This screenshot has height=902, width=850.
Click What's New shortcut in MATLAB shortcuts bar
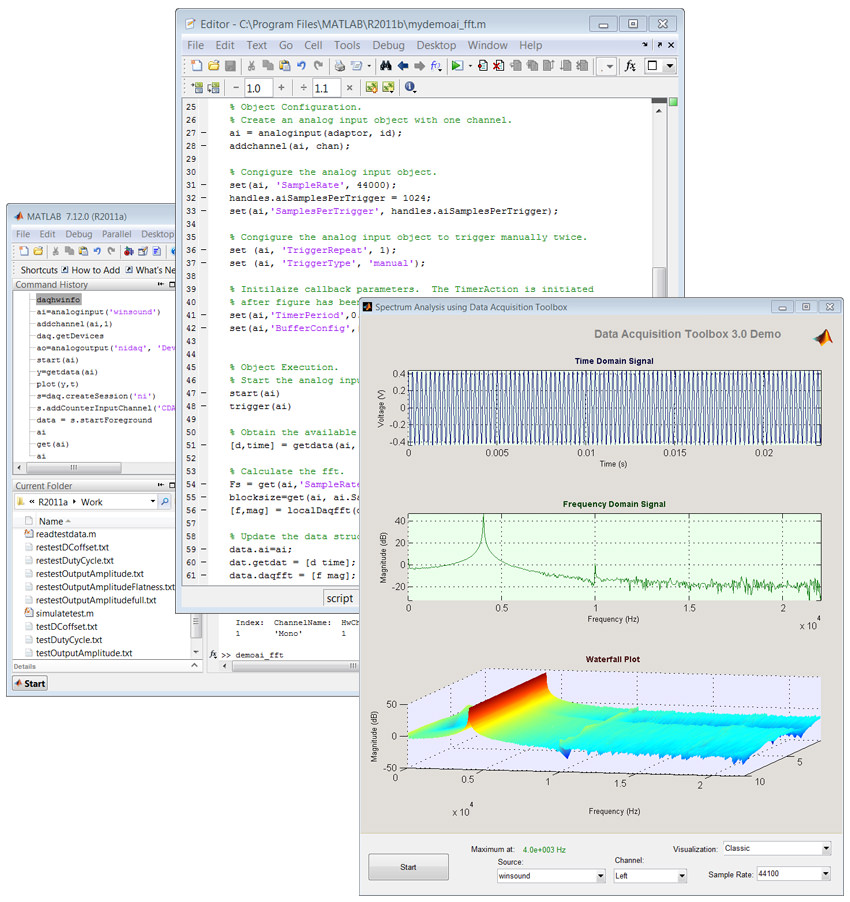[x=150, y=270]
